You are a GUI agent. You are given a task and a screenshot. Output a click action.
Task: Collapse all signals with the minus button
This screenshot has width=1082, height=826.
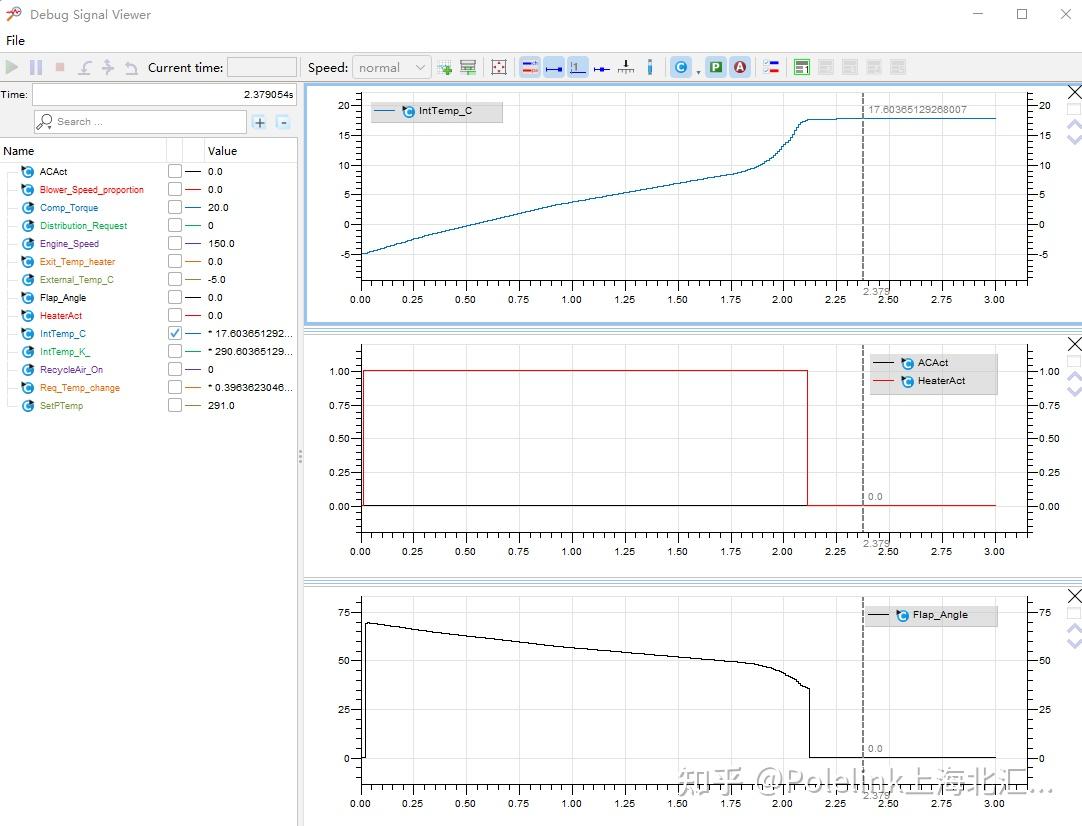[283, 122]
